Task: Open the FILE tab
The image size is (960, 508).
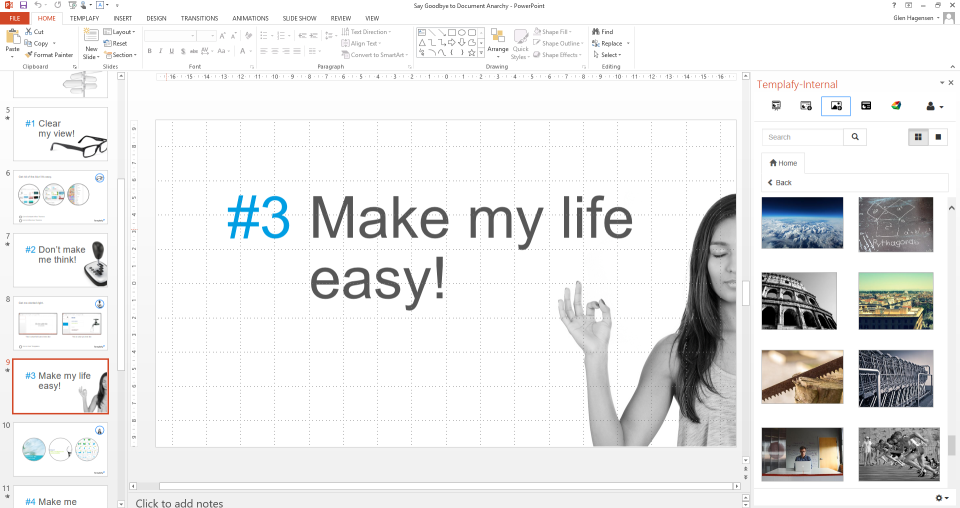Action: click(x=15, y=18)
